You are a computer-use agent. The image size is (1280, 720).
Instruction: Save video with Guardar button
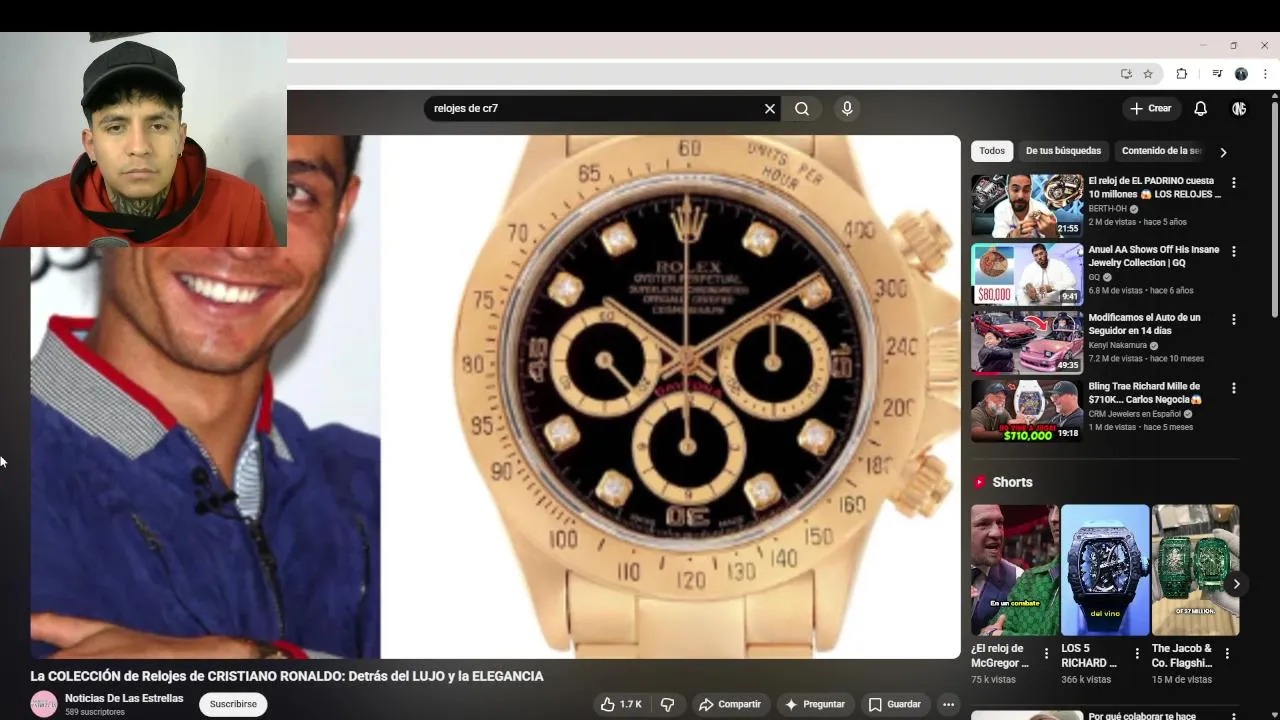894,704
